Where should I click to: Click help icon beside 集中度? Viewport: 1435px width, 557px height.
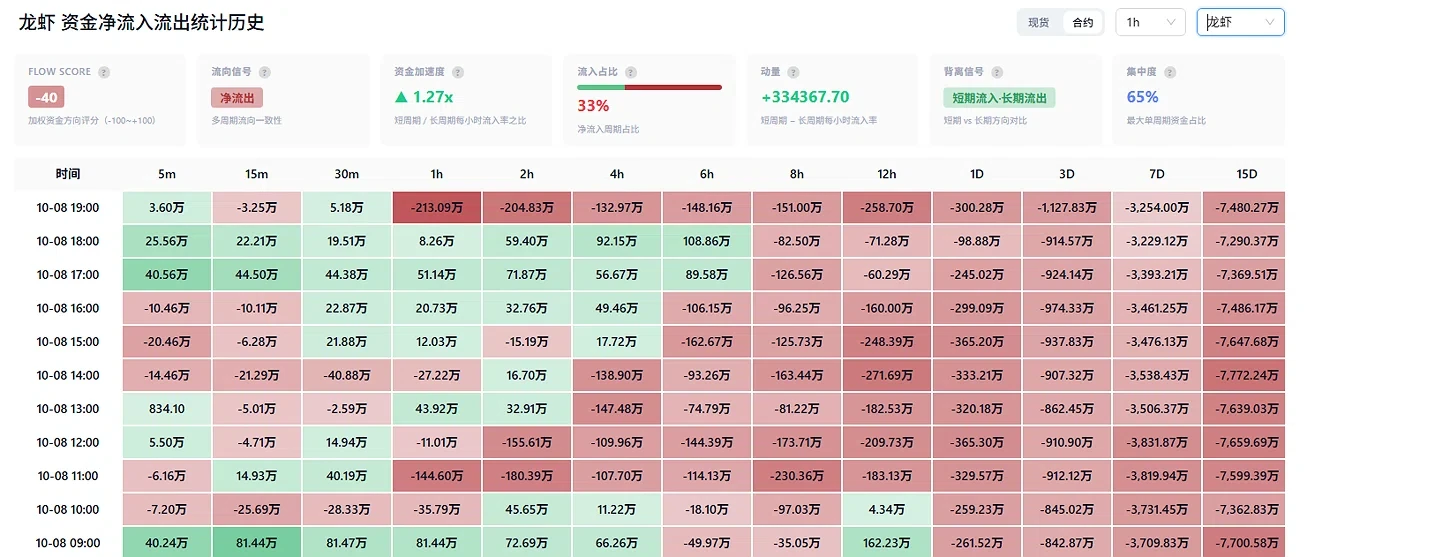(x=1169, y=72)
